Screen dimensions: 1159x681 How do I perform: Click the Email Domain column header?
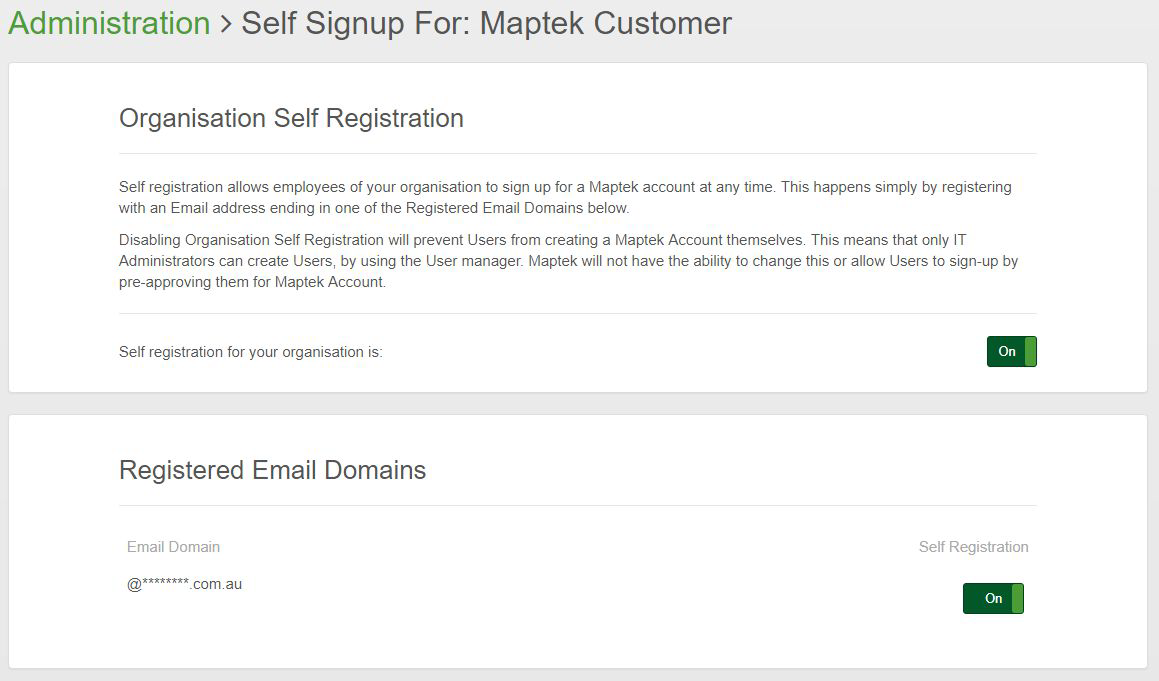point(173,547)
